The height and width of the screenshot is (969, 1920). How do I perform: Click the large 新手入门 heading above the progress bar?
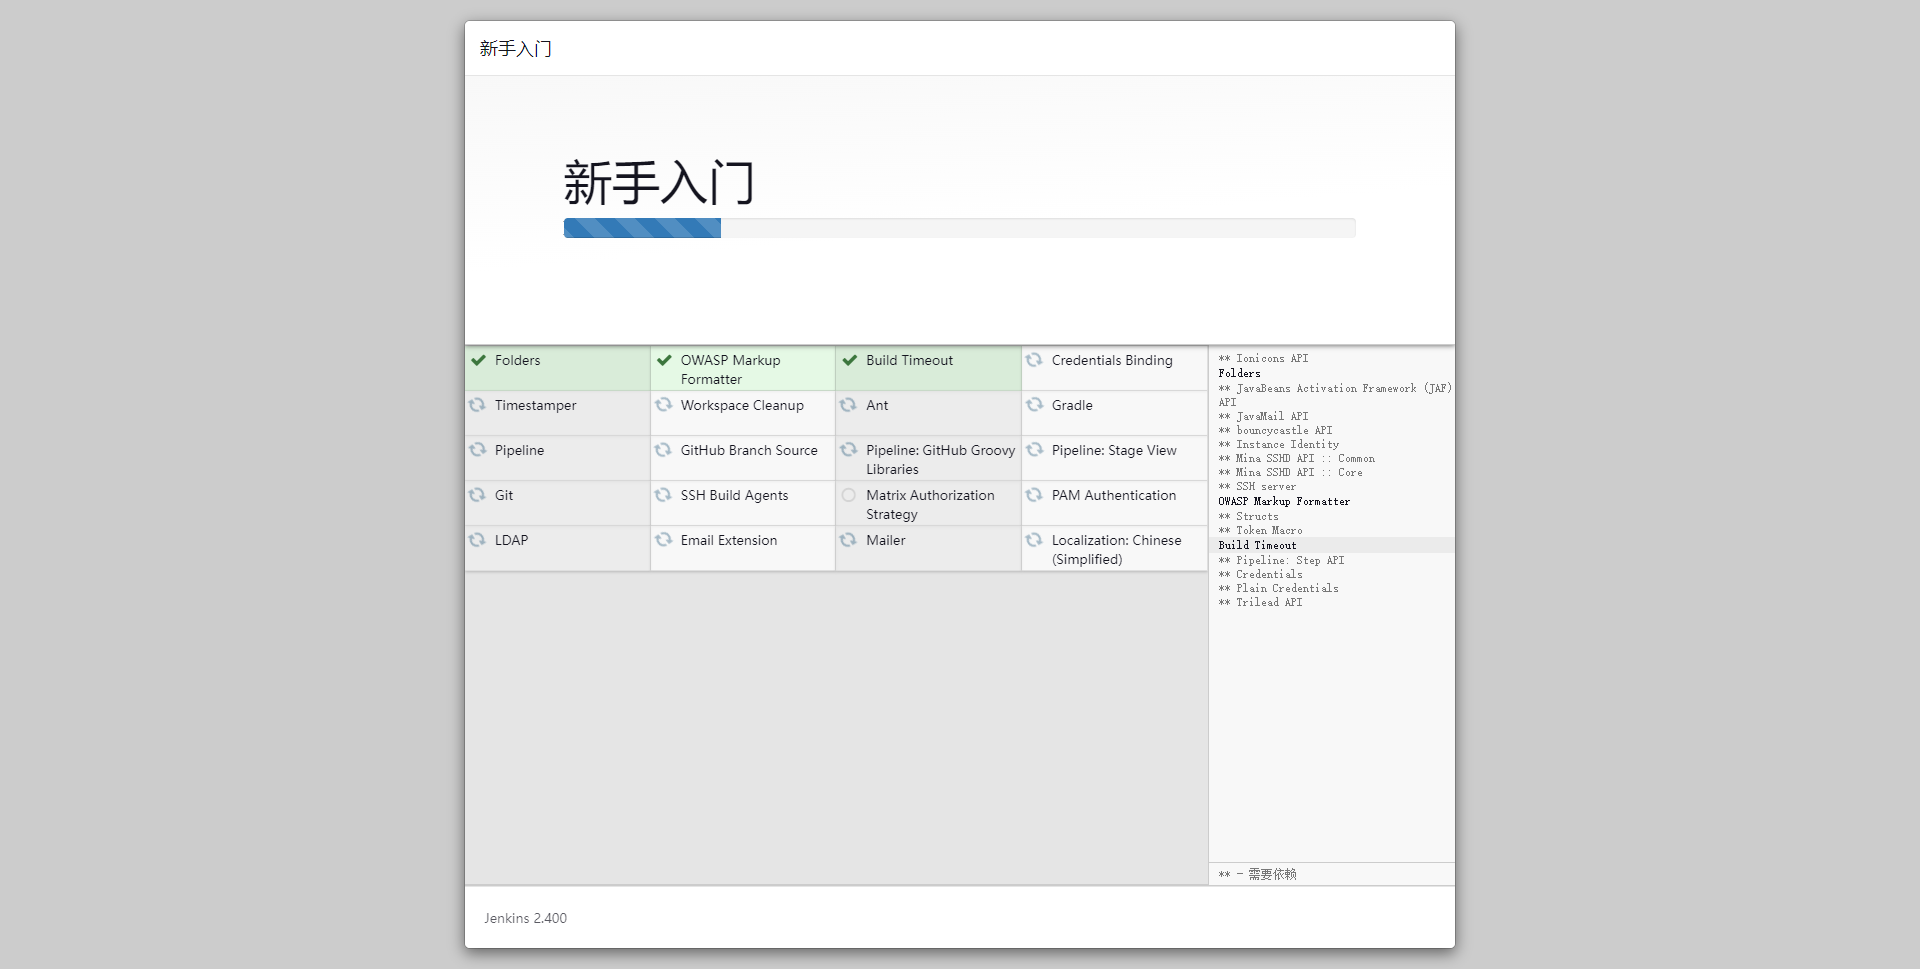coord(659,183)
